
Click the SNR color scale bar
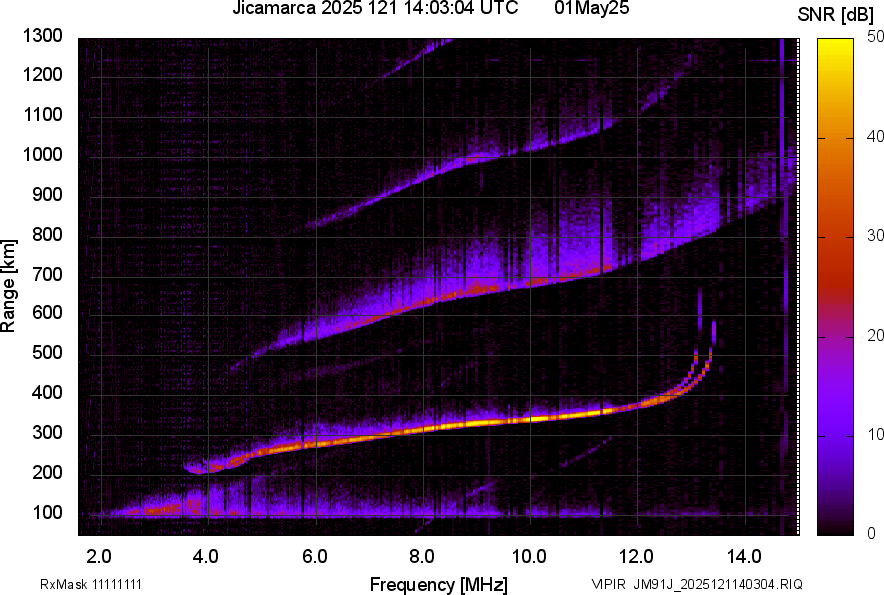tap(835, 287)
